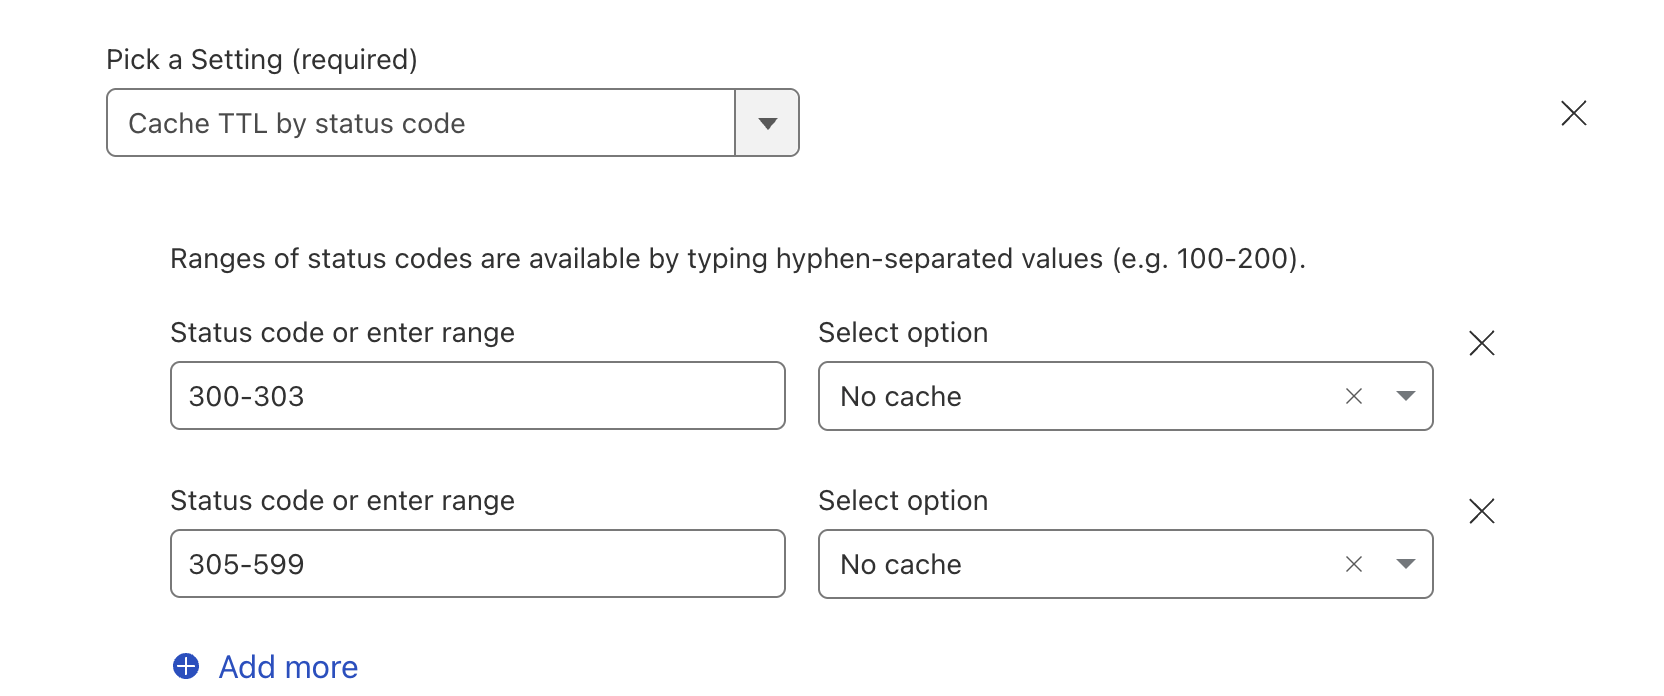Click the Add more link
The height and width of the screenshot is (696, 1664).
[288, 667]
